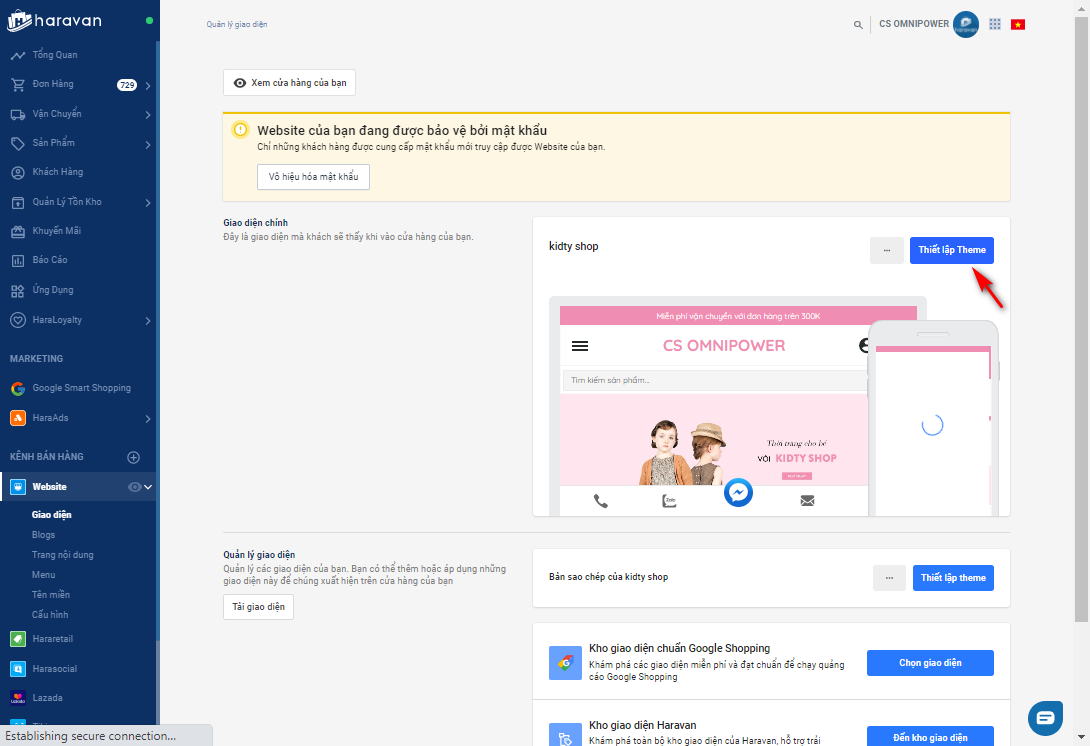Expand the Đơn Hàng menu arrow
Screen dimensions: 1090x746
148,85
